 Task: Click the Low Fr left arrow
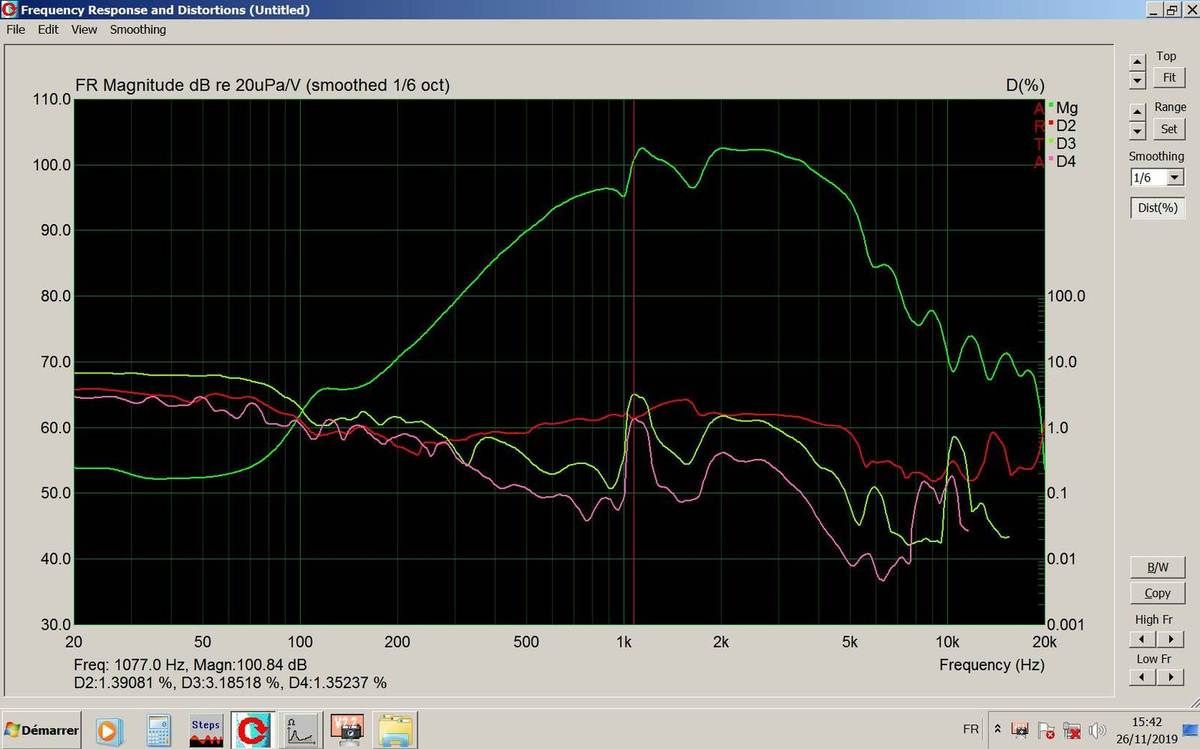(1141, 678)
